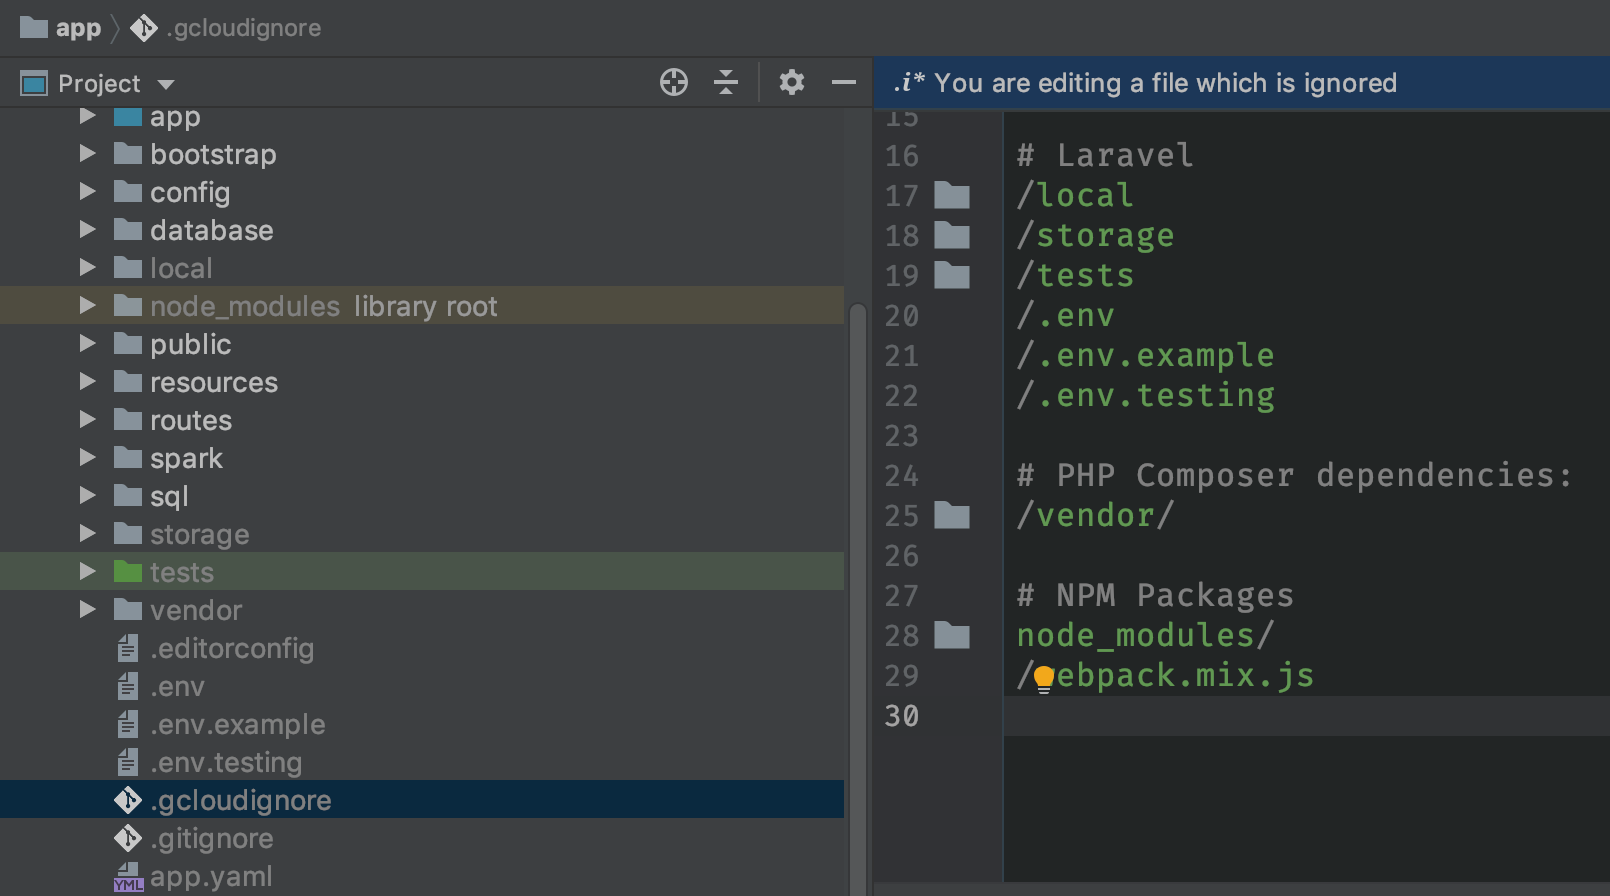Expand the database folder arrow
Image resolution: width=1610 pixels, height=896 pixels.
[x=88, y=230]
